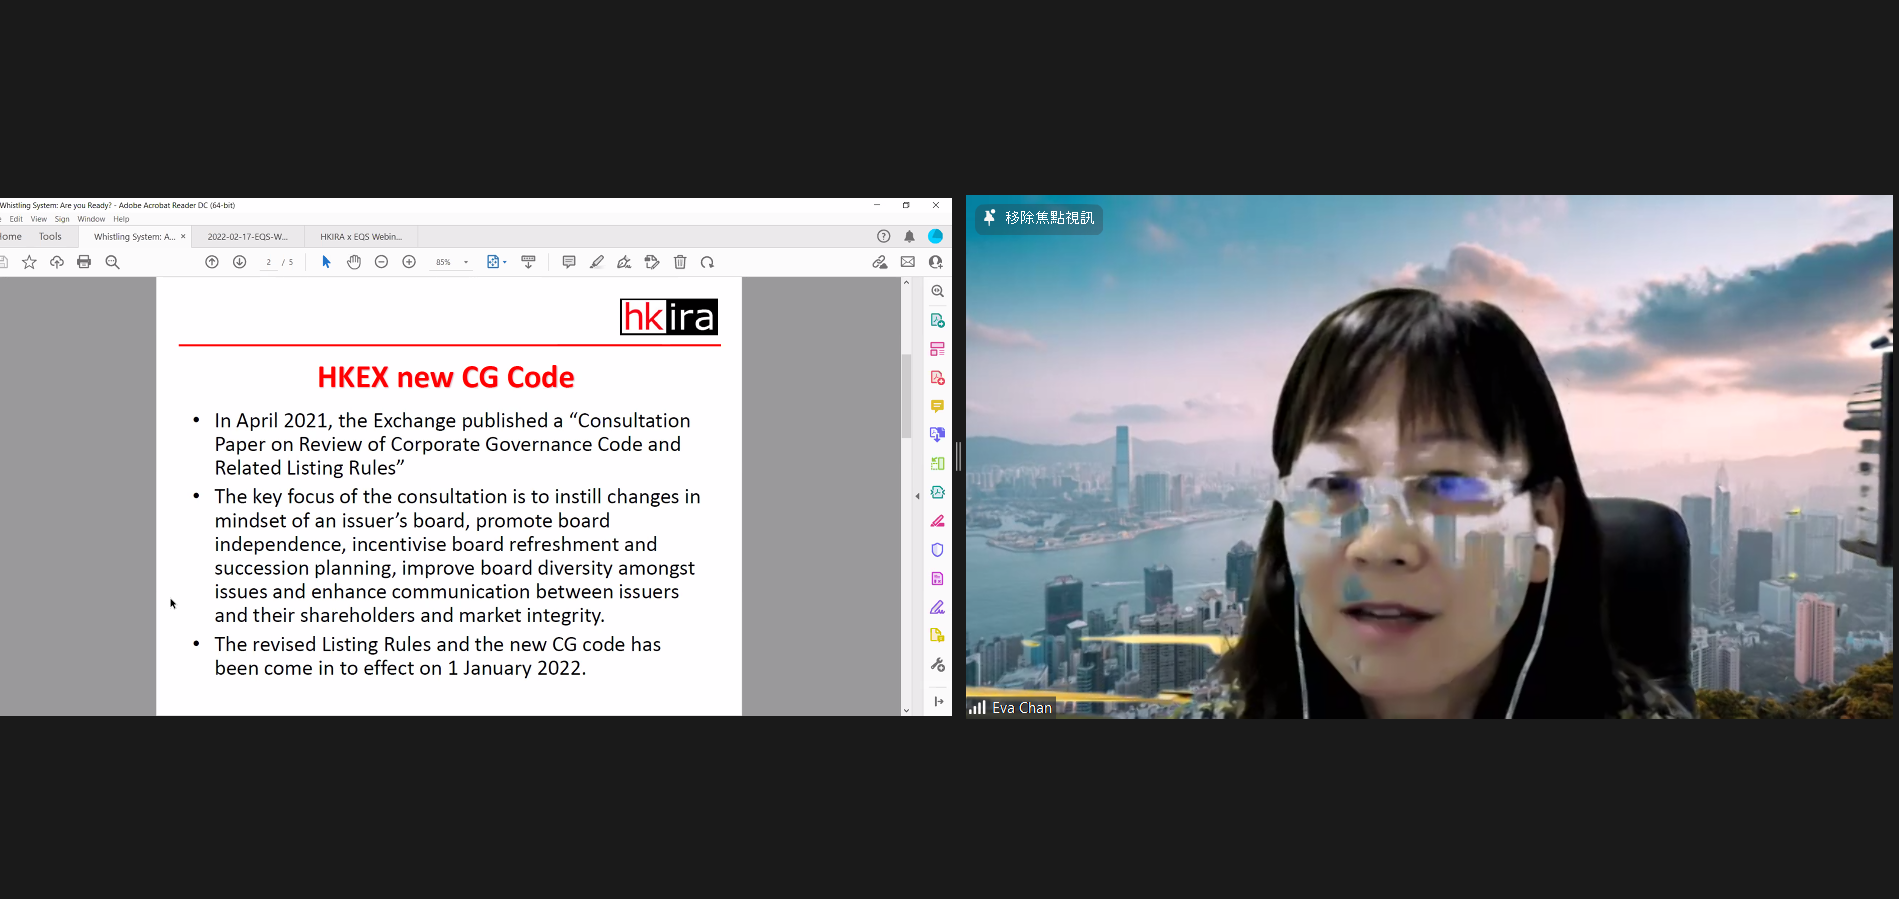Zoom out with the minus icon

pos(381,262)
